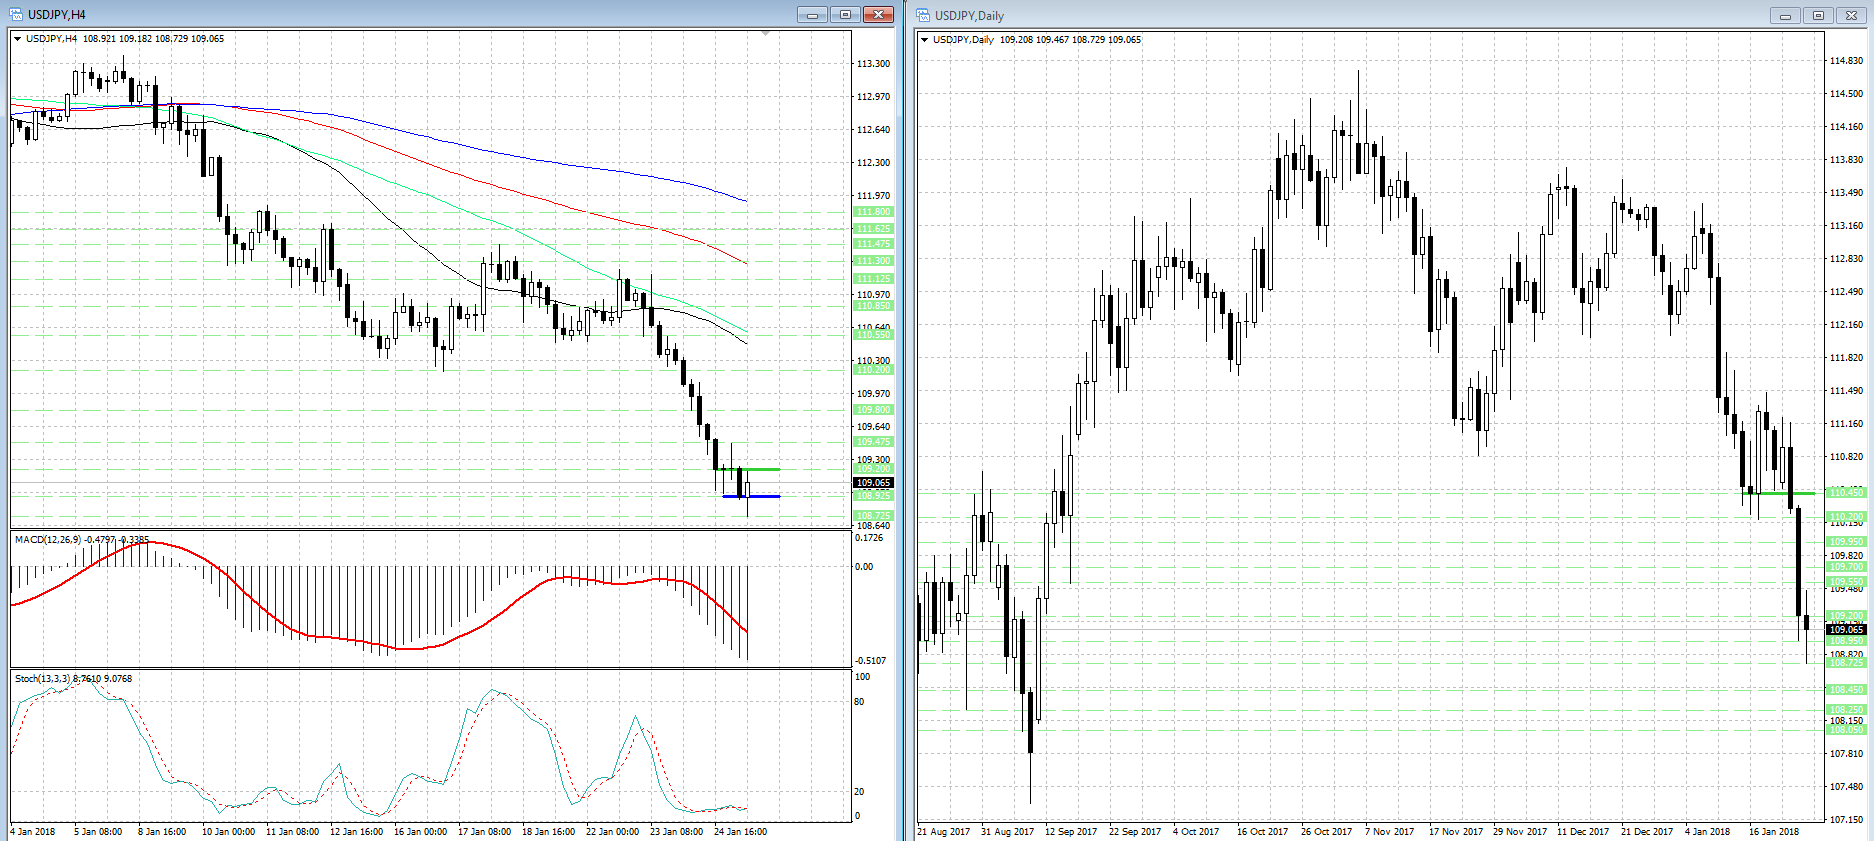
Task: Click the USDJPY,Daily window chart icon
Action: point(923,15)
